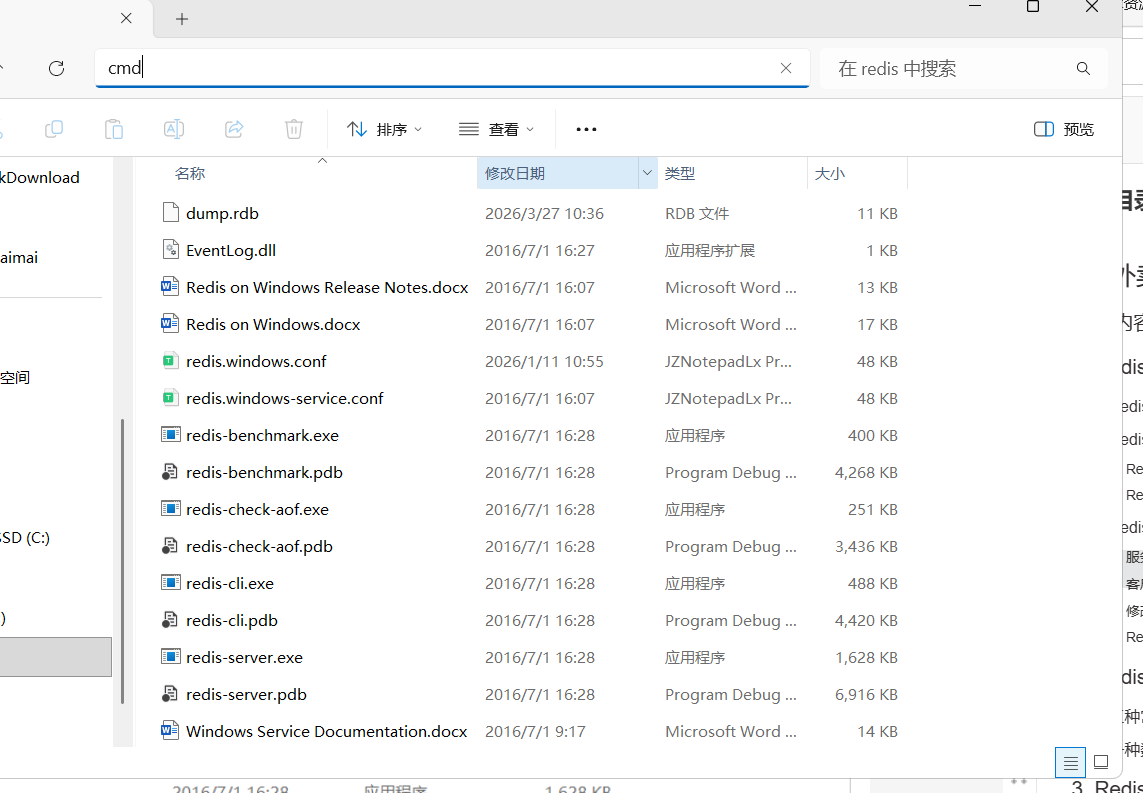
Task: Select the redis-check-aof.pdb file icon
Action: coord(170,545)
